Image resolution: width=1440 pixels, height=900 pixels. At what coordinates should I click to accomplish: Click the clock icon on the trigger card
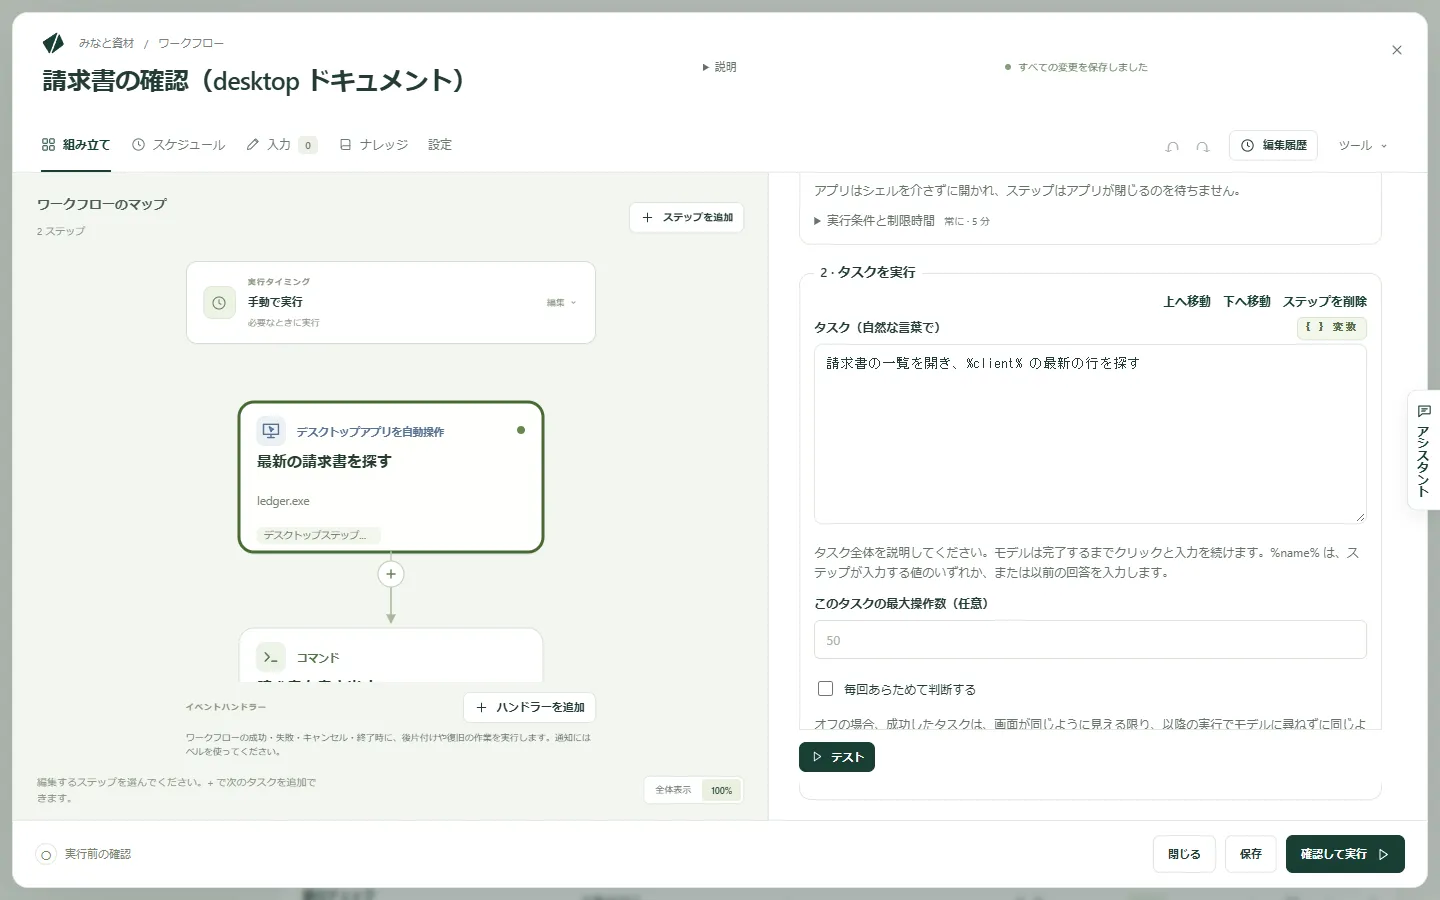(219, 302)
